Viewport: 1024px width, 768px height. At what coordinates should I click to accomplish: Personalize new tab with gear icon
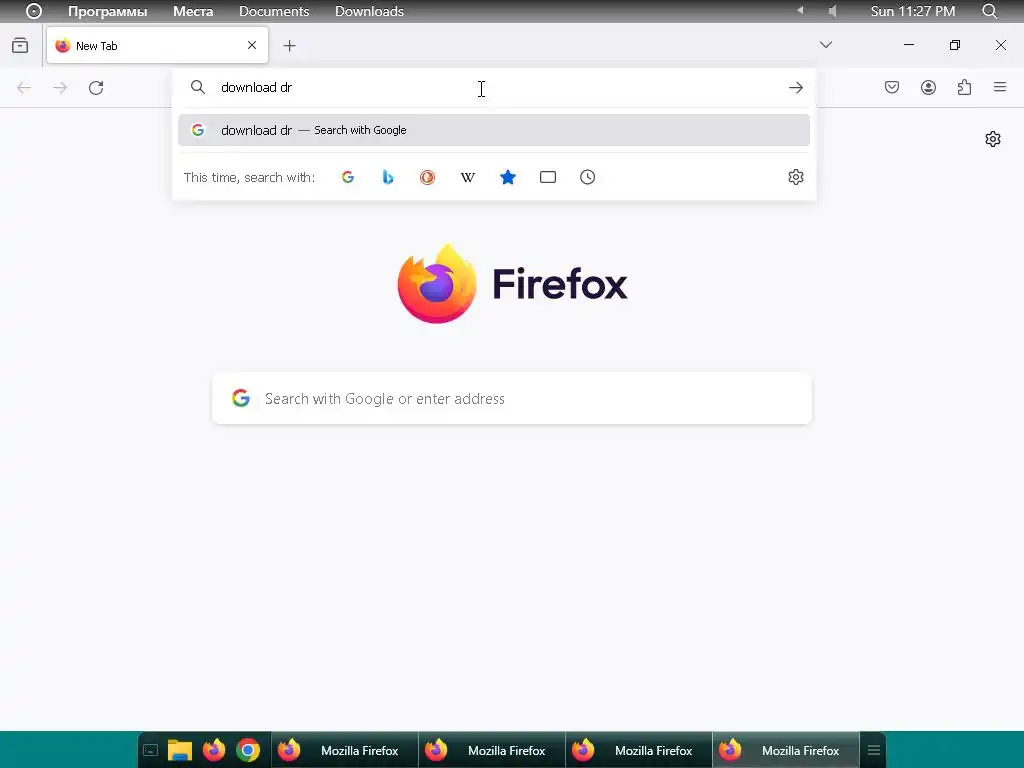click(993, 139)
